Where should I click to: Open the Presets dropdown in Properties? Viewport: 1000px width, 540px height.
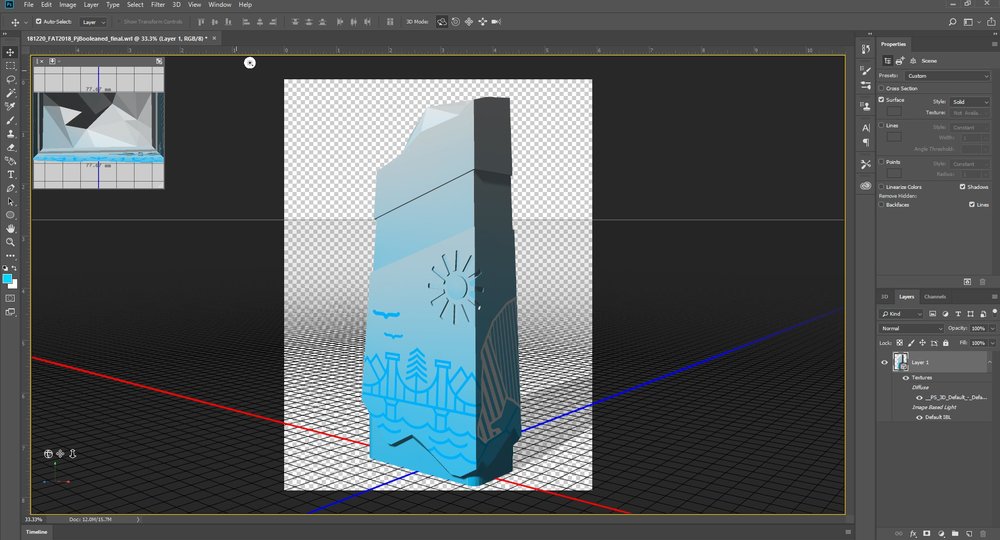[x=947, y=76]
